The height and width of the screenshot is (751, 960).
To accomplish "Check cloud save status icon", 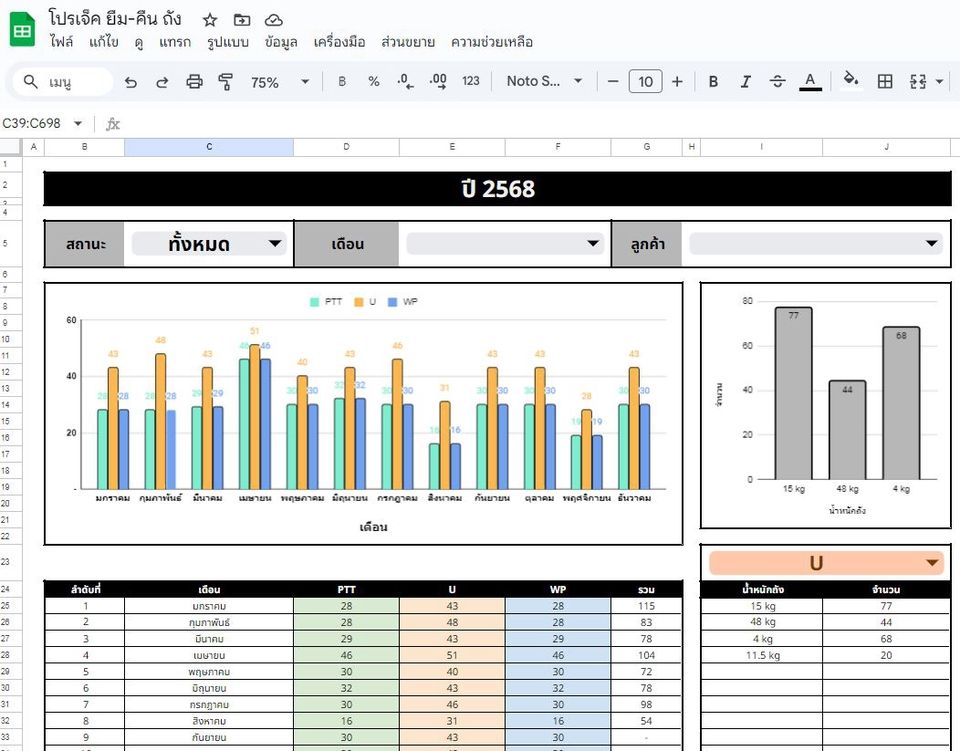I will pyautogui.click(x=274, y=20).
